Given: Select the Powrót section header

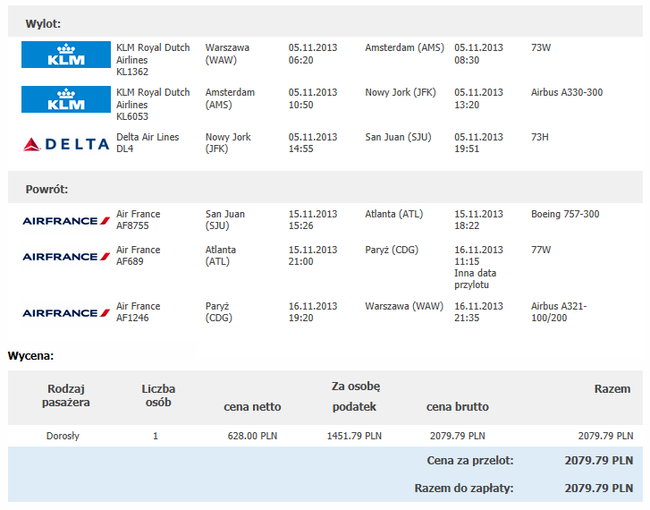Looking at the screenshot, I should (x=325, y=189).
